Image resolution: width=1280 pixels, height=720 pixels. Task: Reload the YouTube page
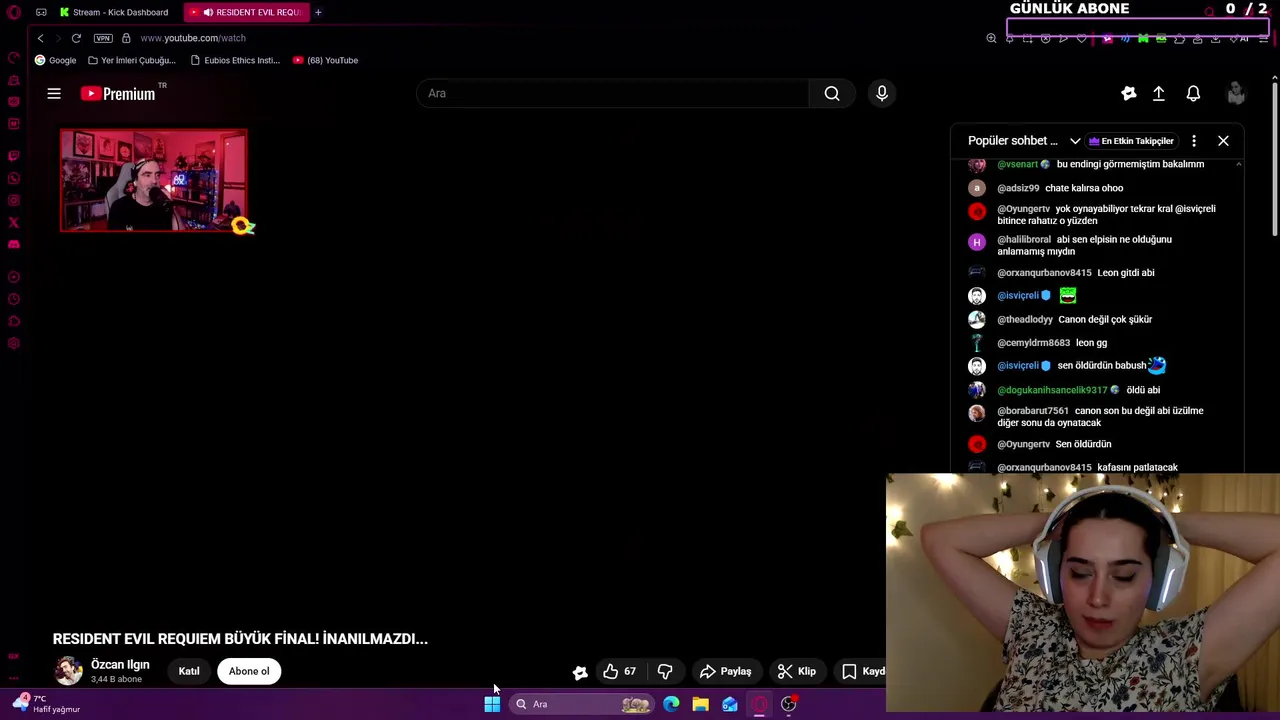[x=76, y=38]
